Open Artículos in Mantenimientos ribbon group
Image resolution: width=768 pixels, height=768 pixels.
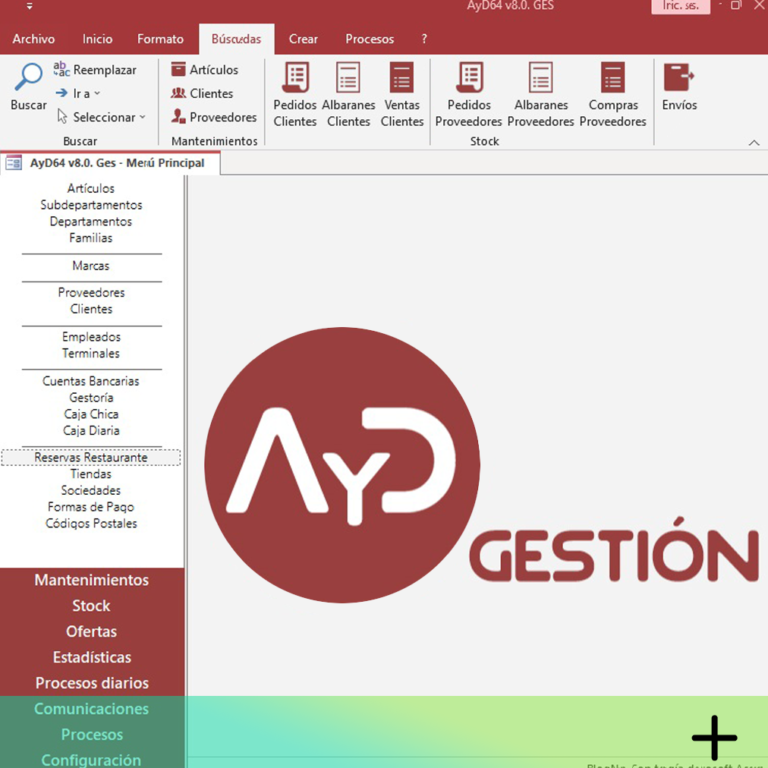pyautogui.click(x=205, y=70)
